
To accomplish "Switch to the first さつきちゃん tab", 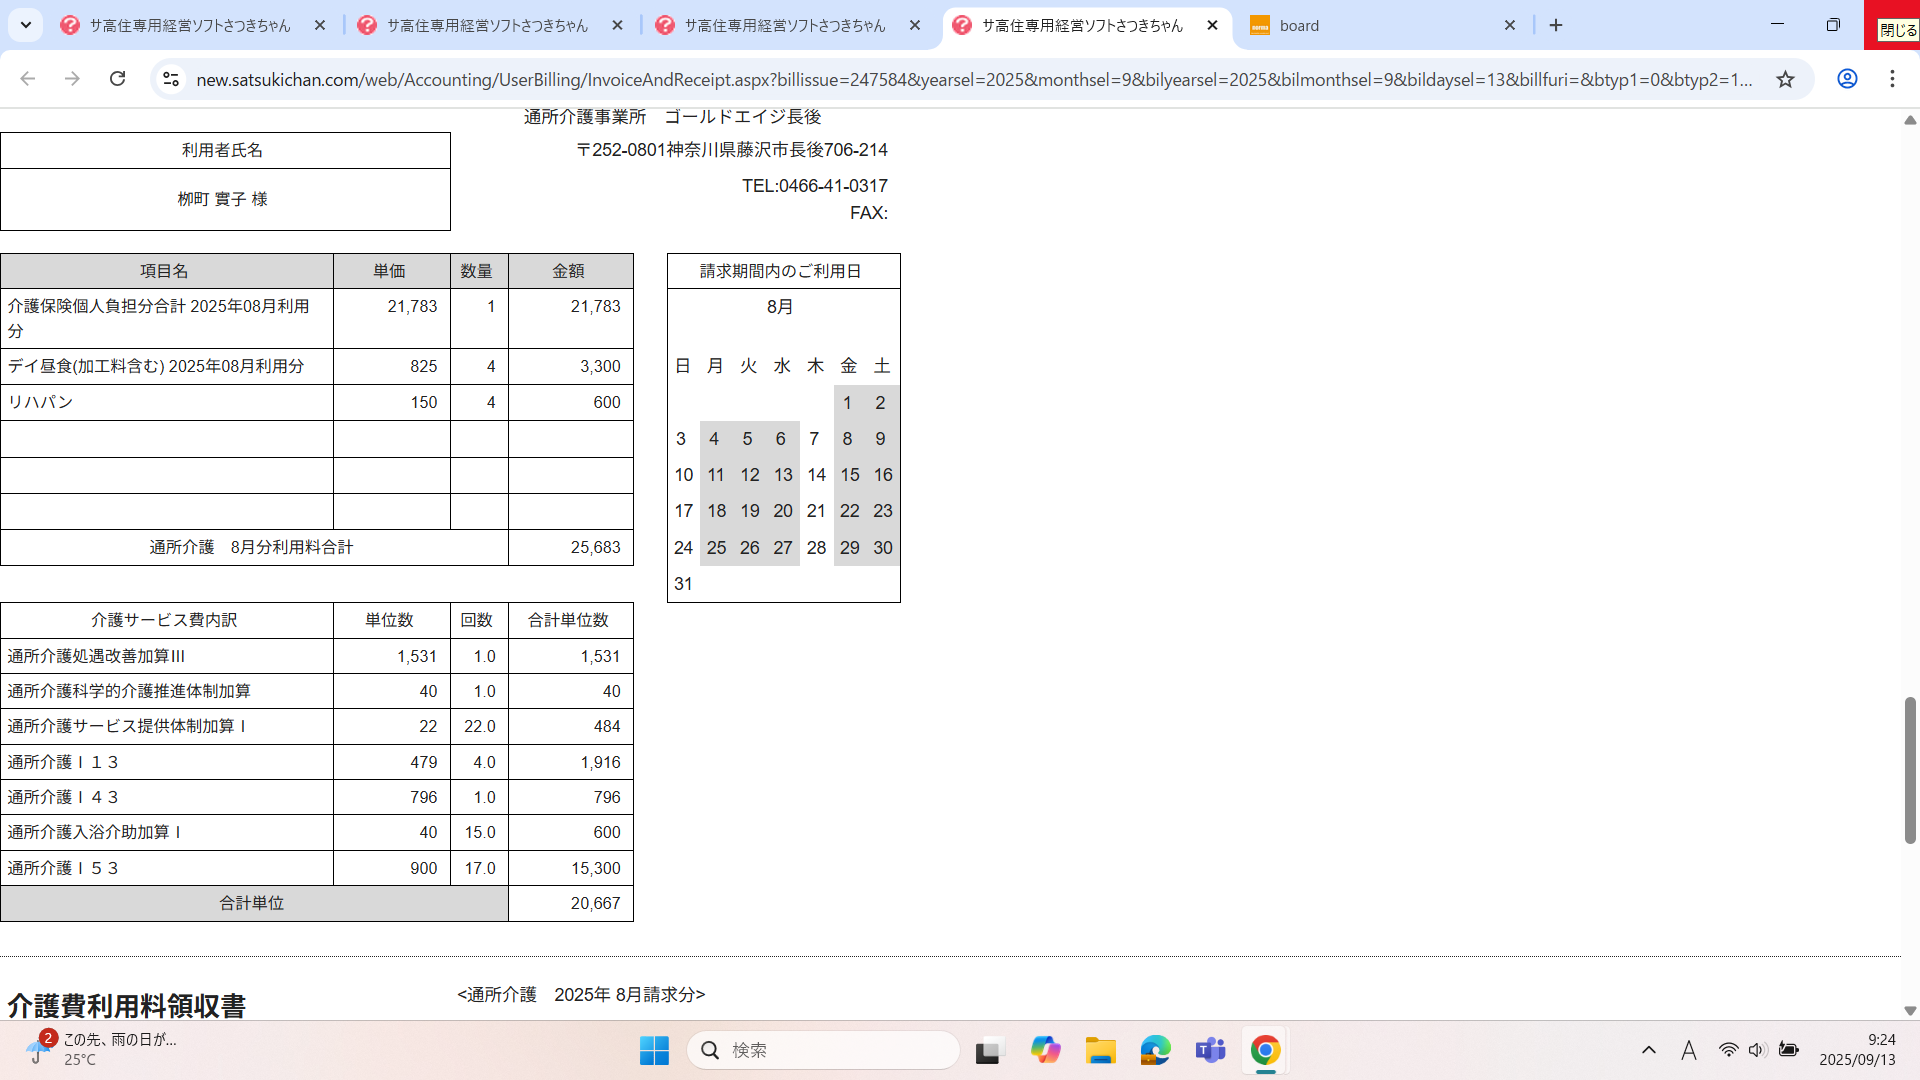I will [190, 26].
